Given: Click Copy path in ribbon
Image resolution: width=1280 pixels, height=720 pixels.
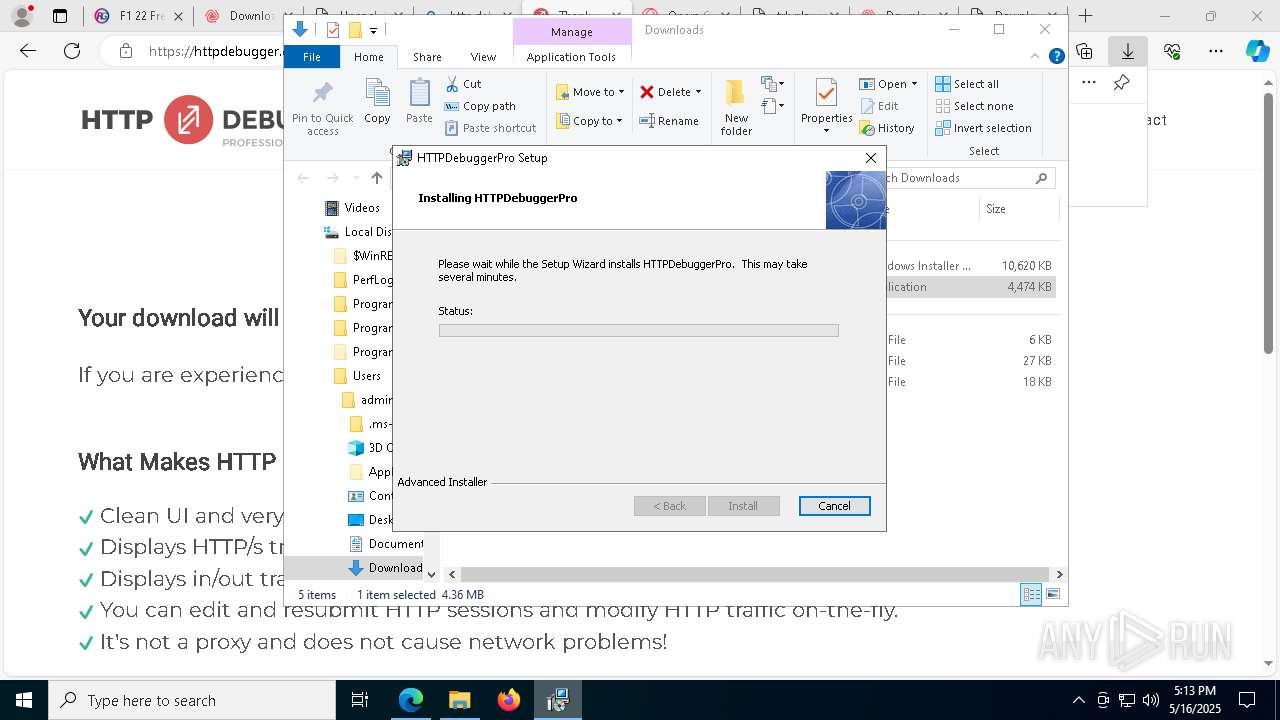Looking at the screenshot, I should coord(480,106).
